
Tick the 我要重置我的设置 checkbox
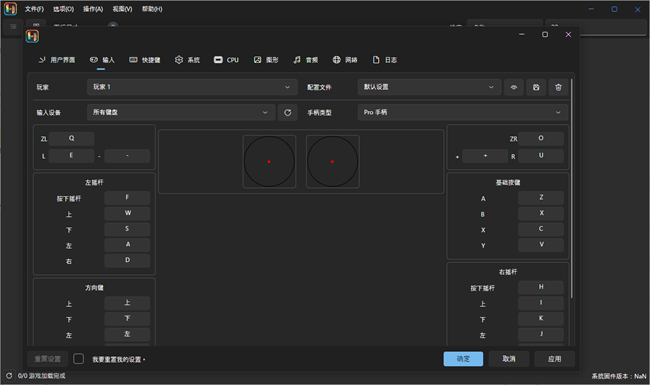(78, 359)
